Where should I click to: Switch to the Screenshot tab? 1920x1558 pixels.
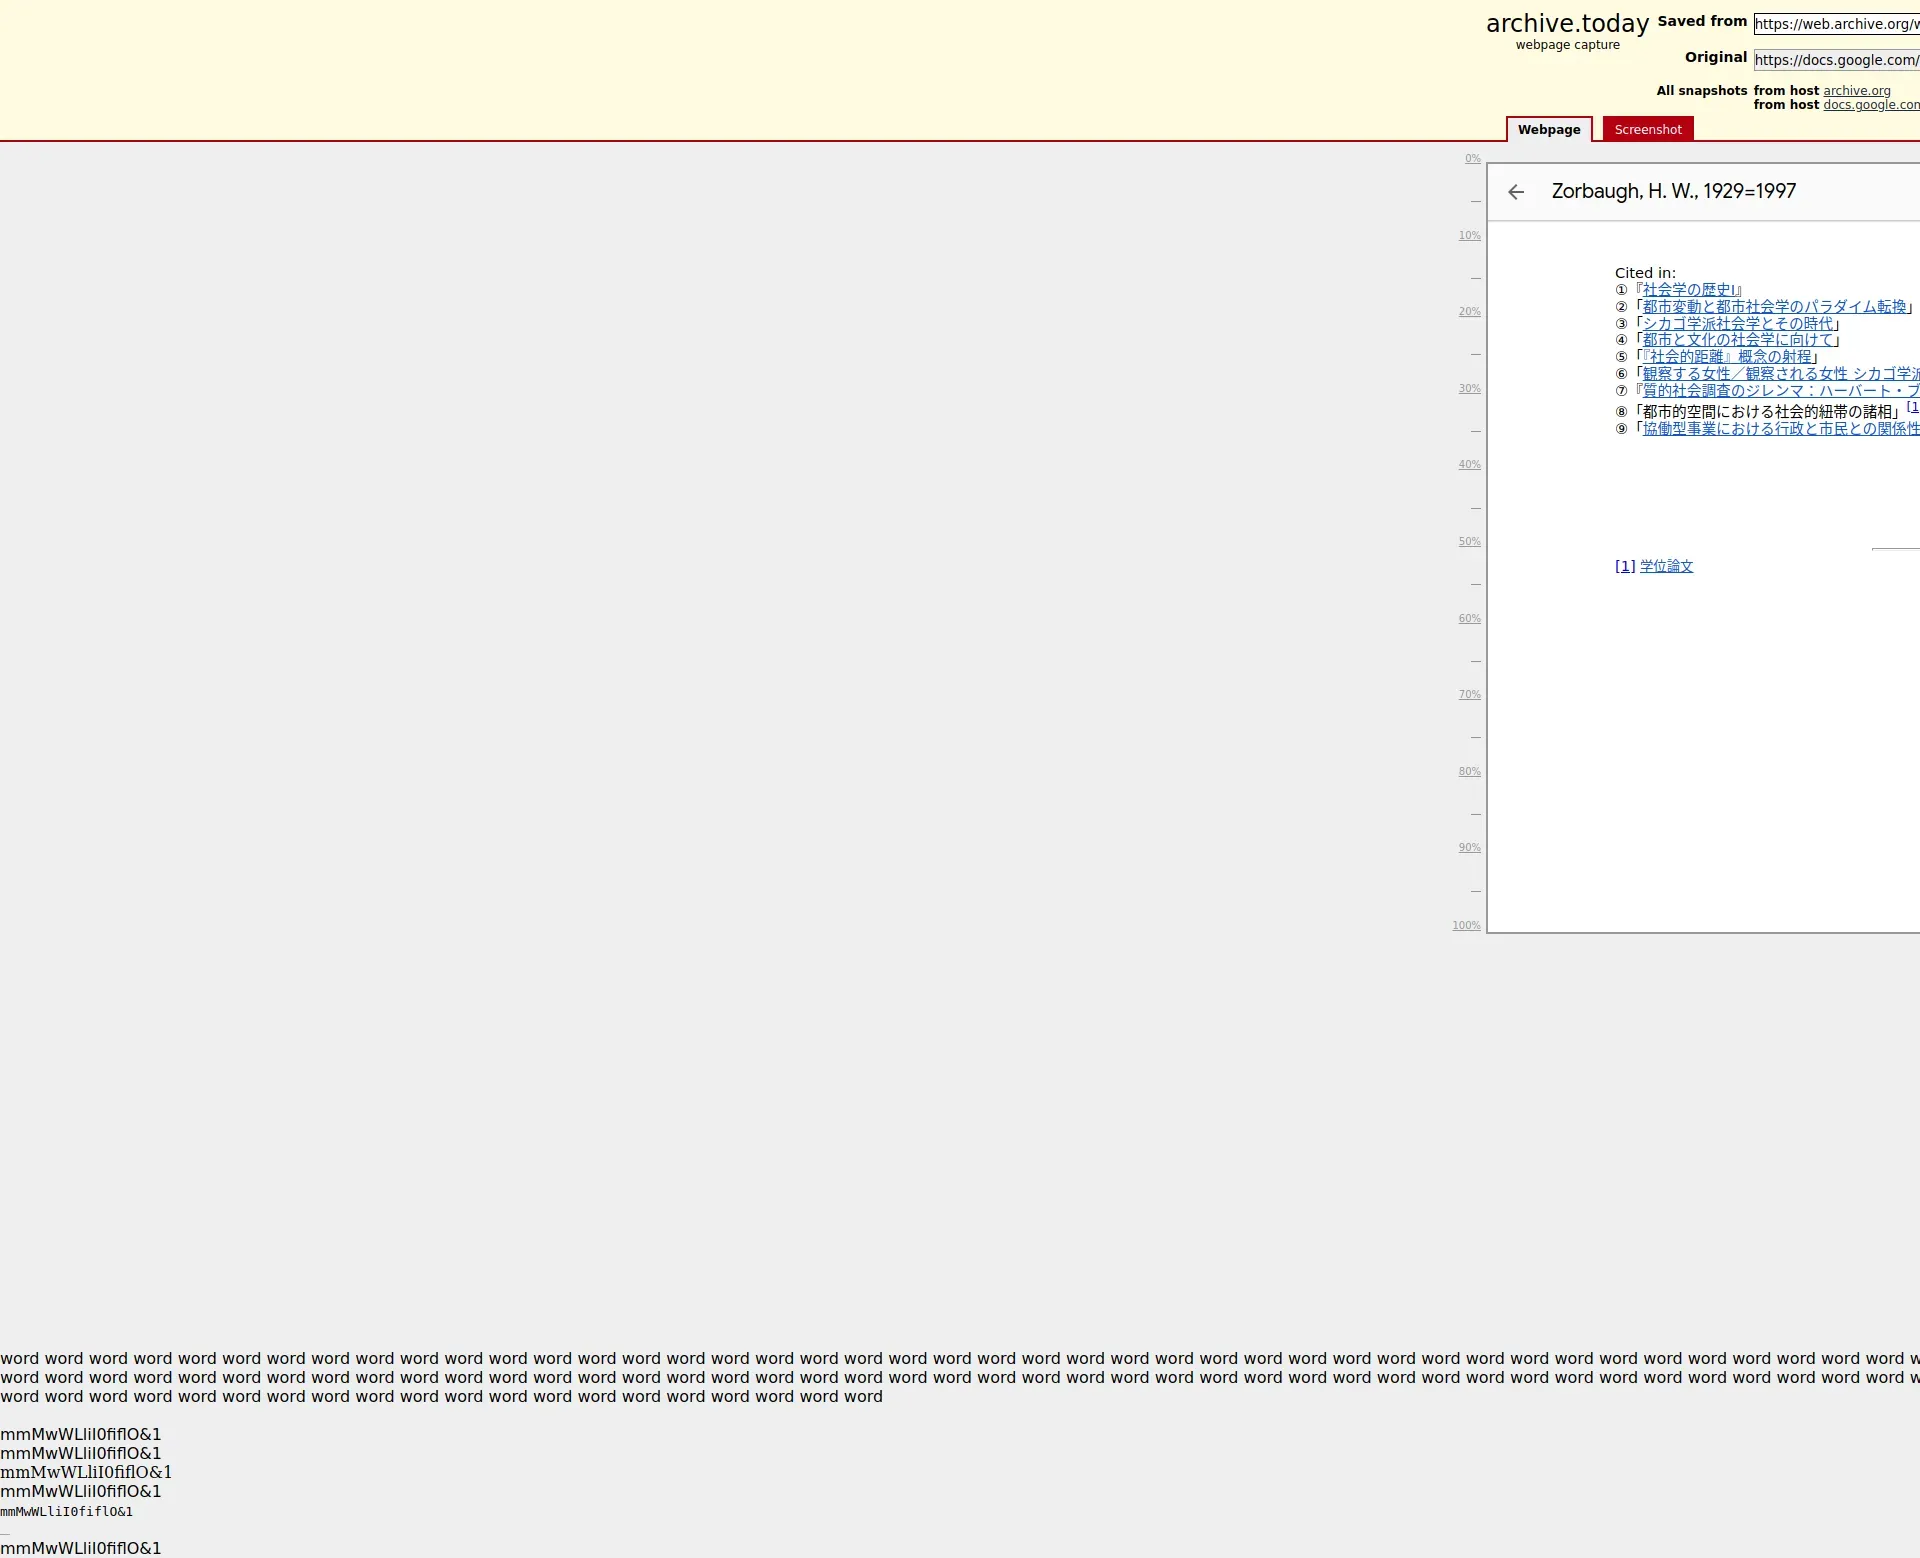1647,130
